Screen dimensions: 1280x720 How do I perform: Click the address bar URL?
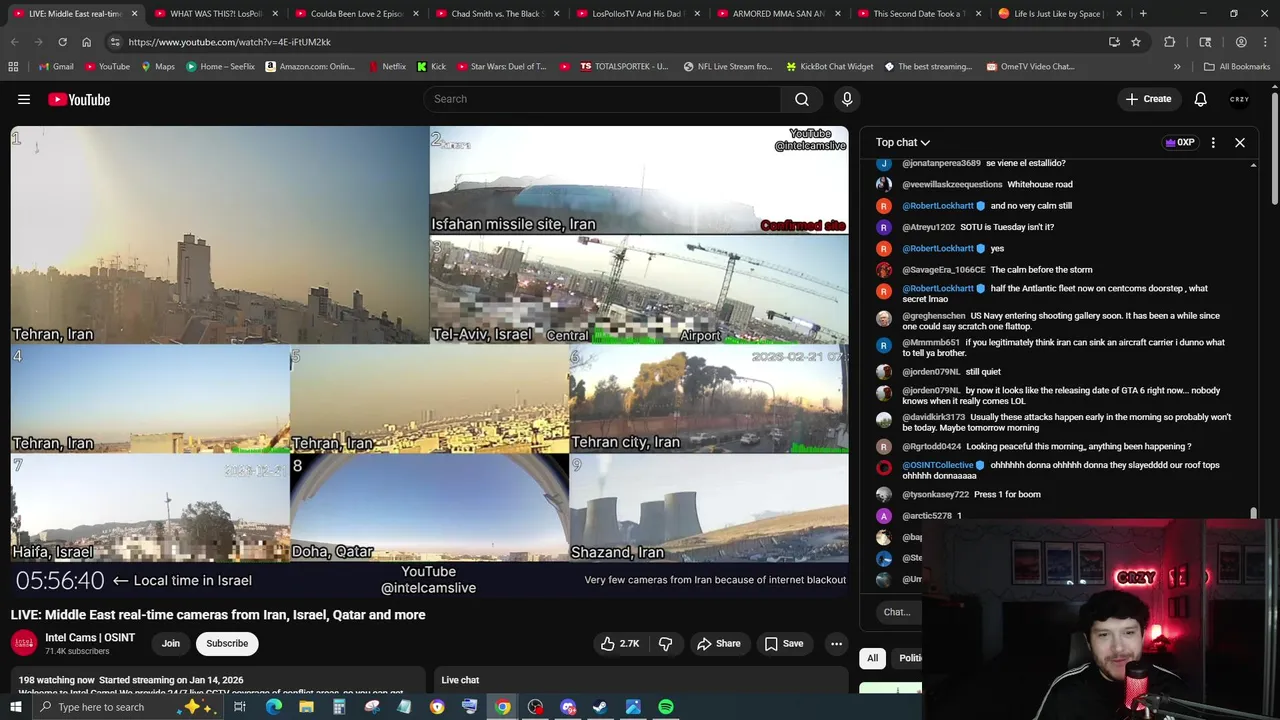click(229, 42)
